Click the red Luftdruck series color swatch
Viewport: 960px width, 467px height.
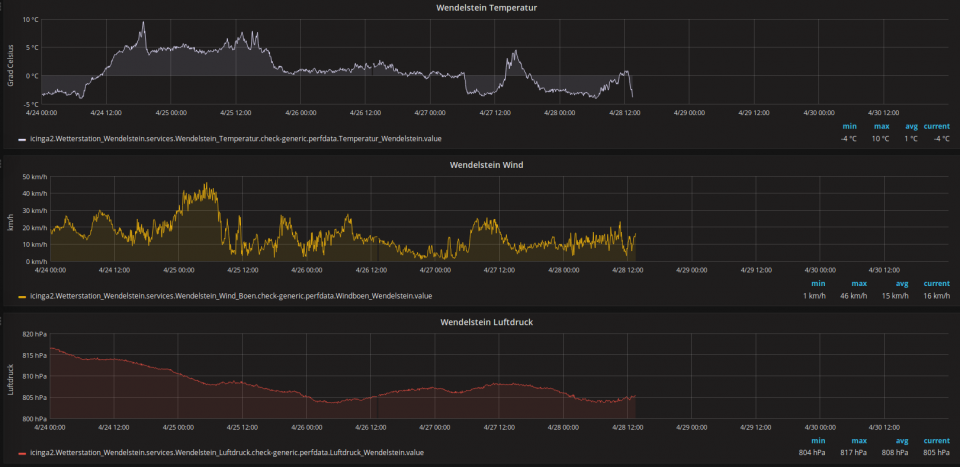coord(22,452)
